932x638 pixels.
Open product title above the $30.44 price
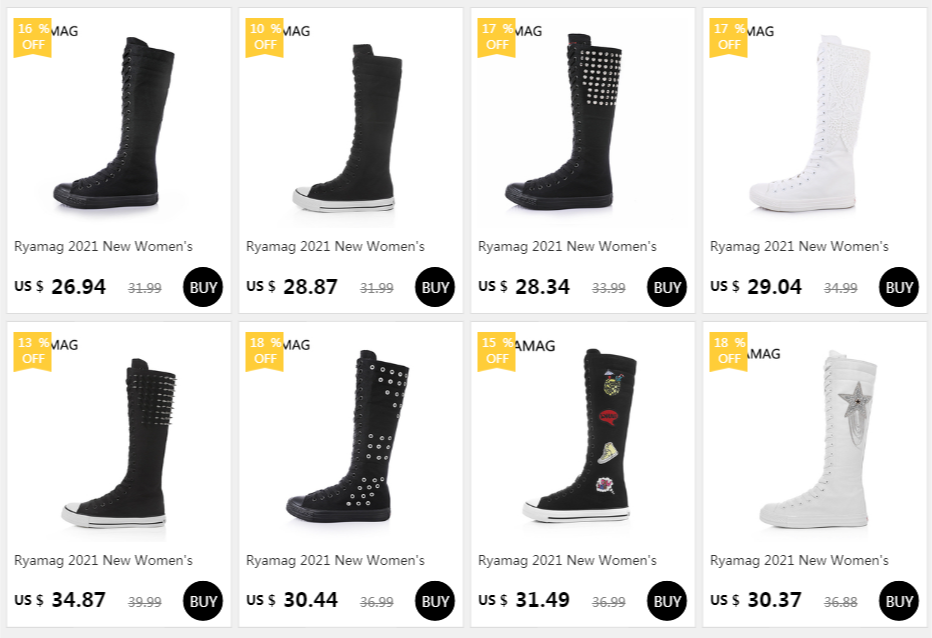coord(335,560)
